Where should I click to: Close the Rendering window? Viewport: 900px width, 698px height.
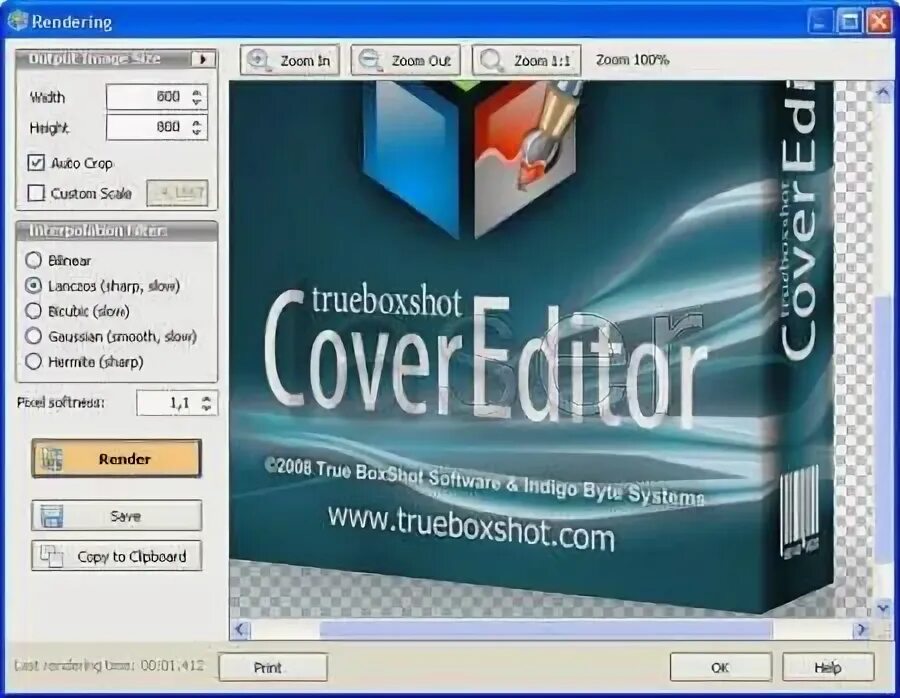(x=878, y=22)
